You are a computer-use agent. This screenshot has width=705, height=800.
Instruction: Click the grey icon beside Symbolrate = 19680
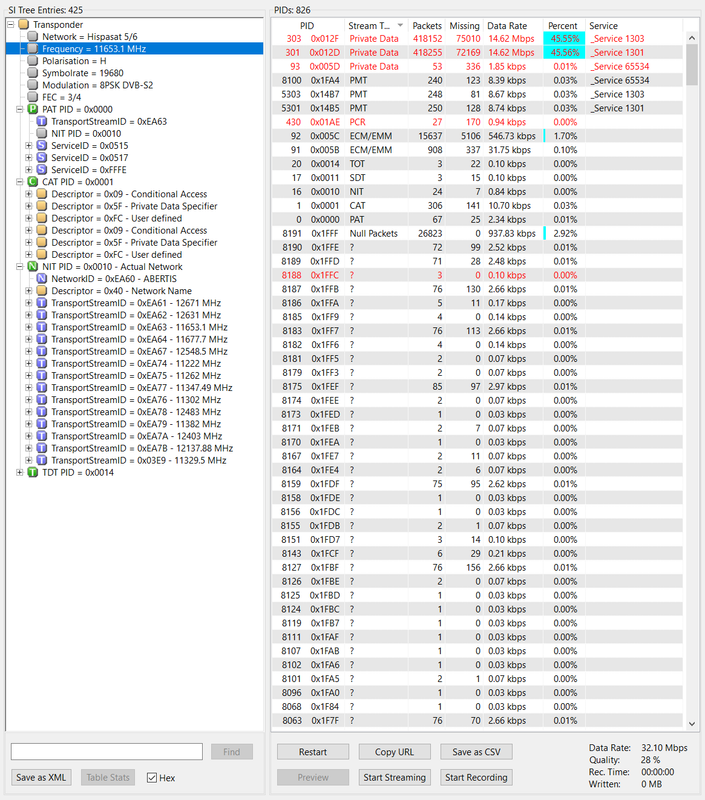click(33, 73)
